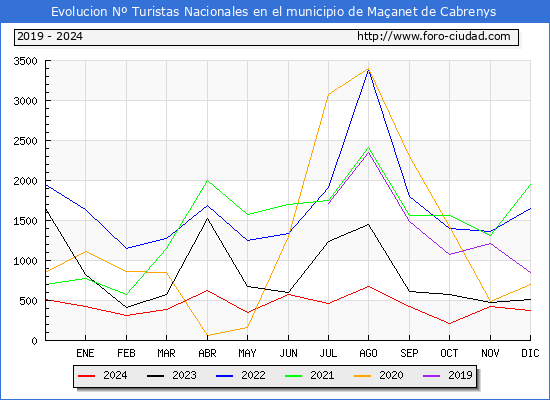
Task: Click the black 2023 peak at AGO
Action: 368,224
